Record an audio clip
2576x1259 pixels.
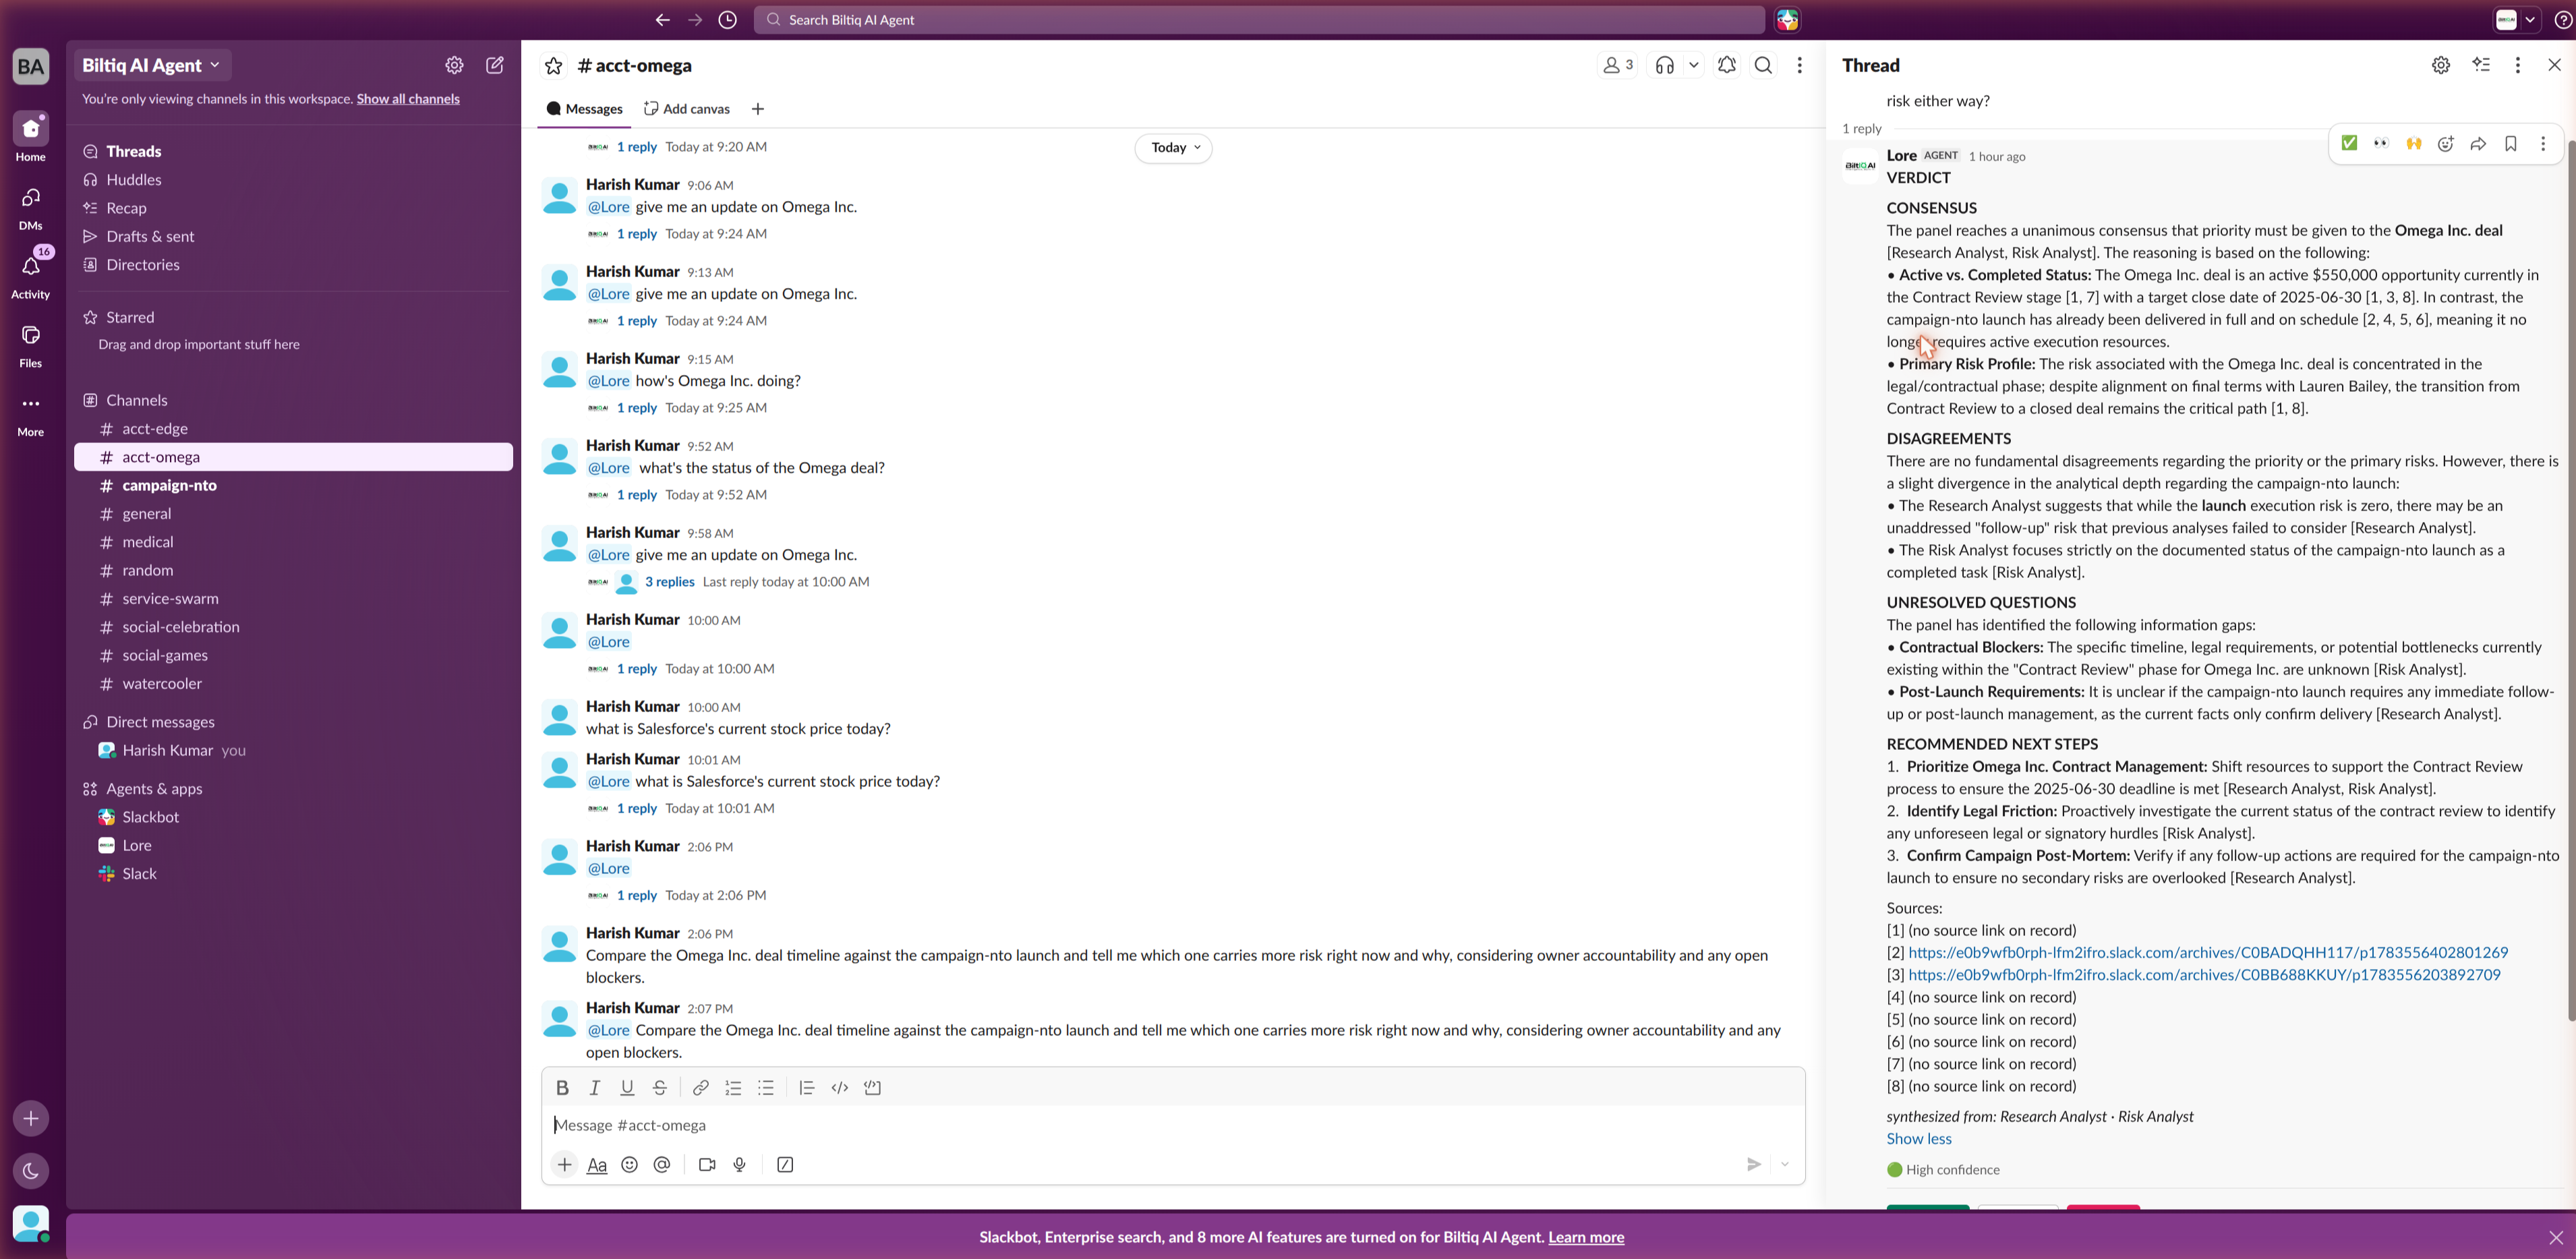pyautogui.click(x=740, y=1165)
